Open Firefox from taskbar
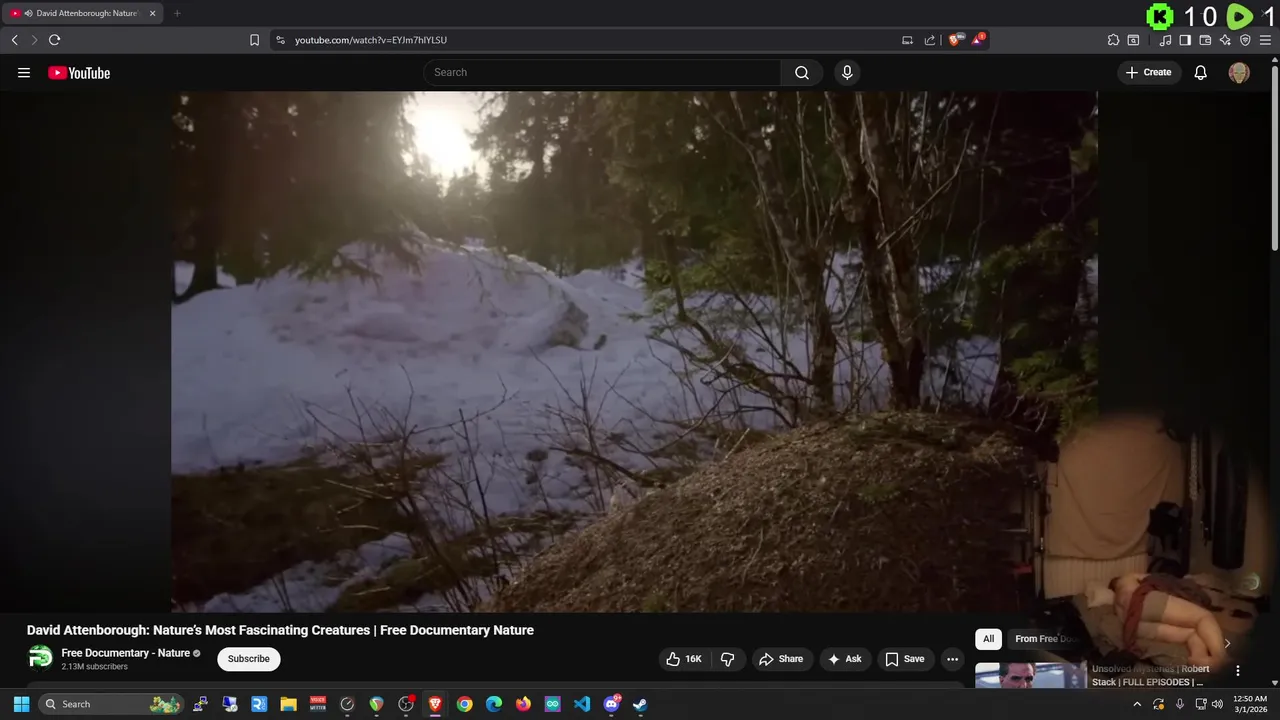The image size is (1280, 720). tap(523, 704)
